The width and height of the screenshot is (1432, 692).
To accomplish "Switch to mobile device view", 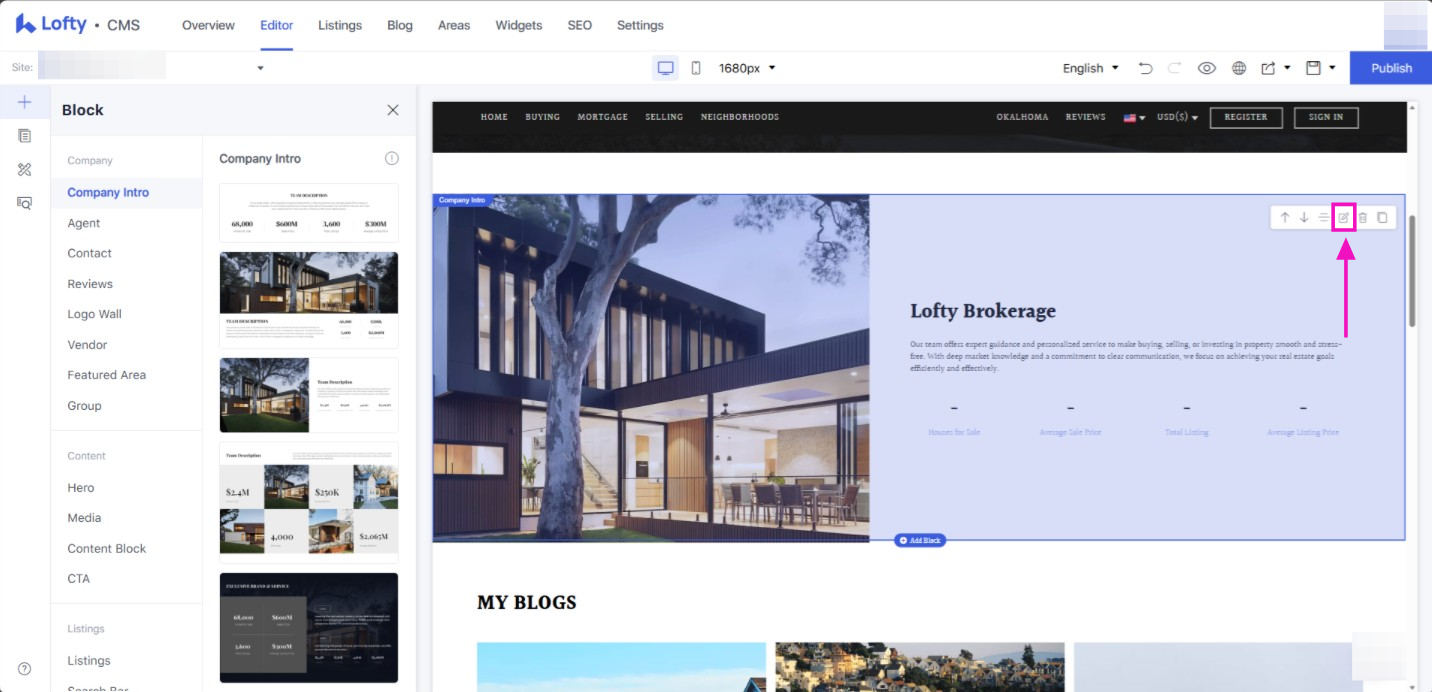I will tap(696, 68).
